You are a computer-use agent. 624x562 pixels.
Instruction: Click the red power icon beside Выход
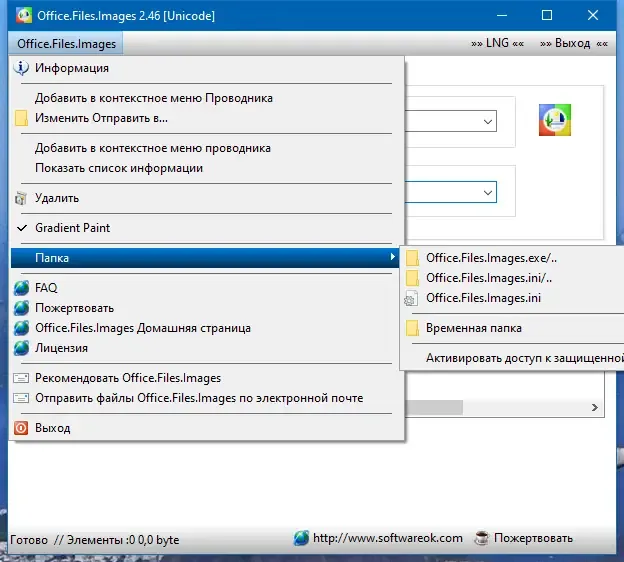tap(21, 428)
